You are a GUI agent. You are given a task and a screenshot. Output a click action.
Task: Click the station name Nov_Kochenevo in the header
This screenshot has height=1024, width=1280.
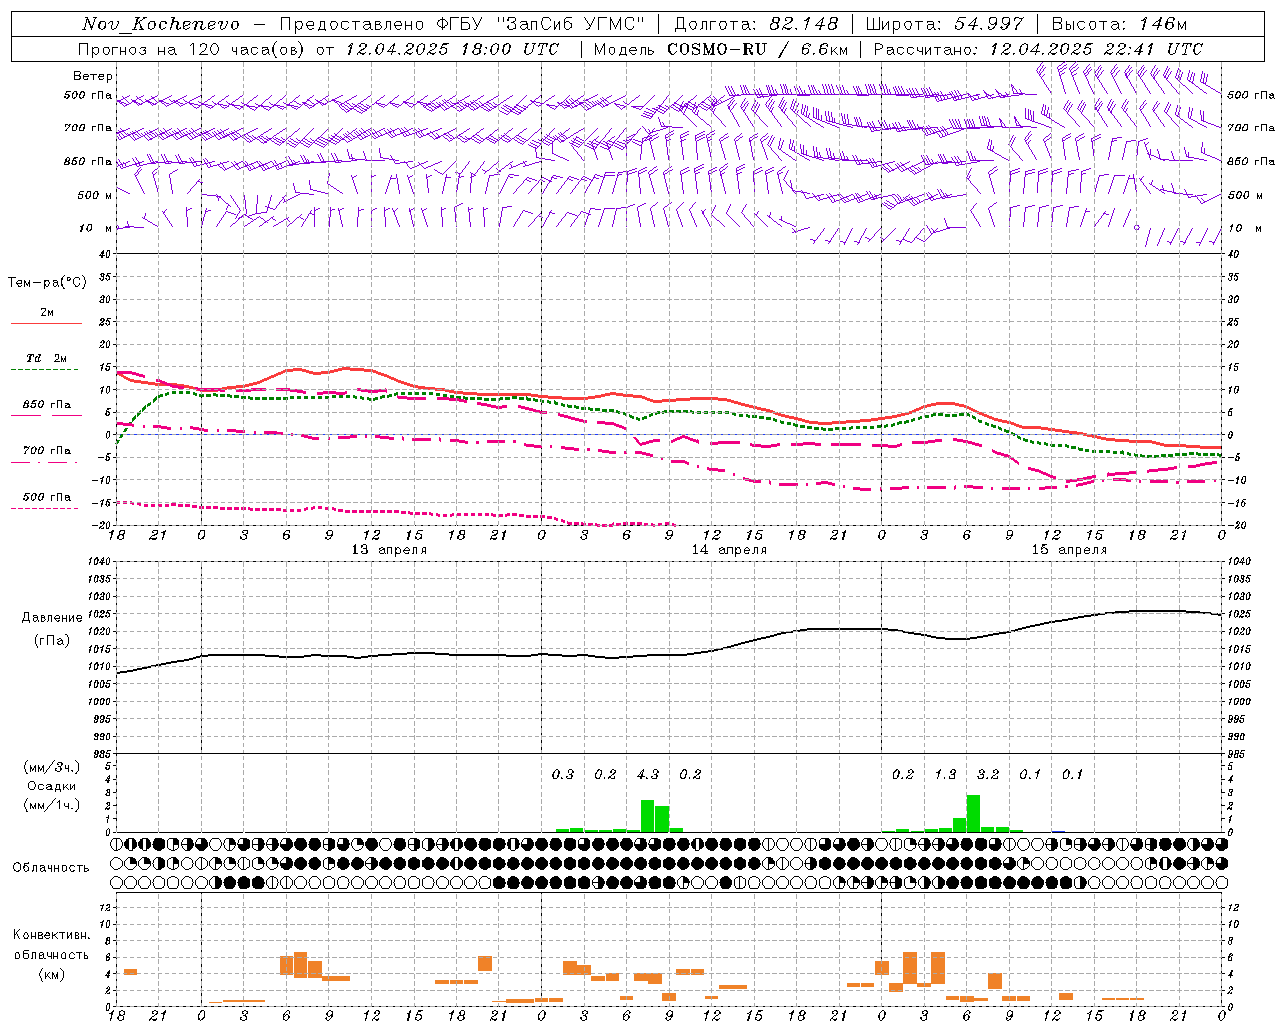(161, 24)
